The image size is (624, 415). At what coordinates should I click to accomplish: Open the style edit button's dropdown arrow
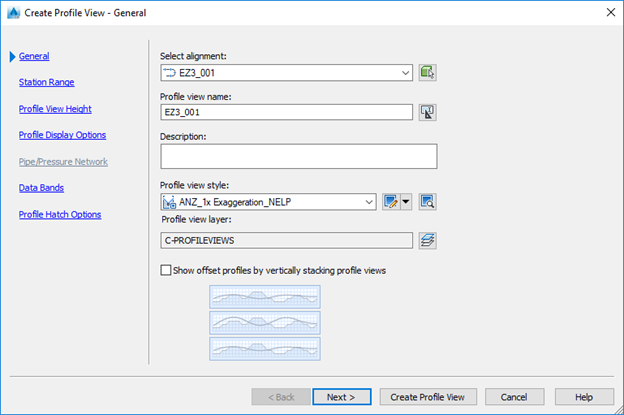tap(407, 202)
